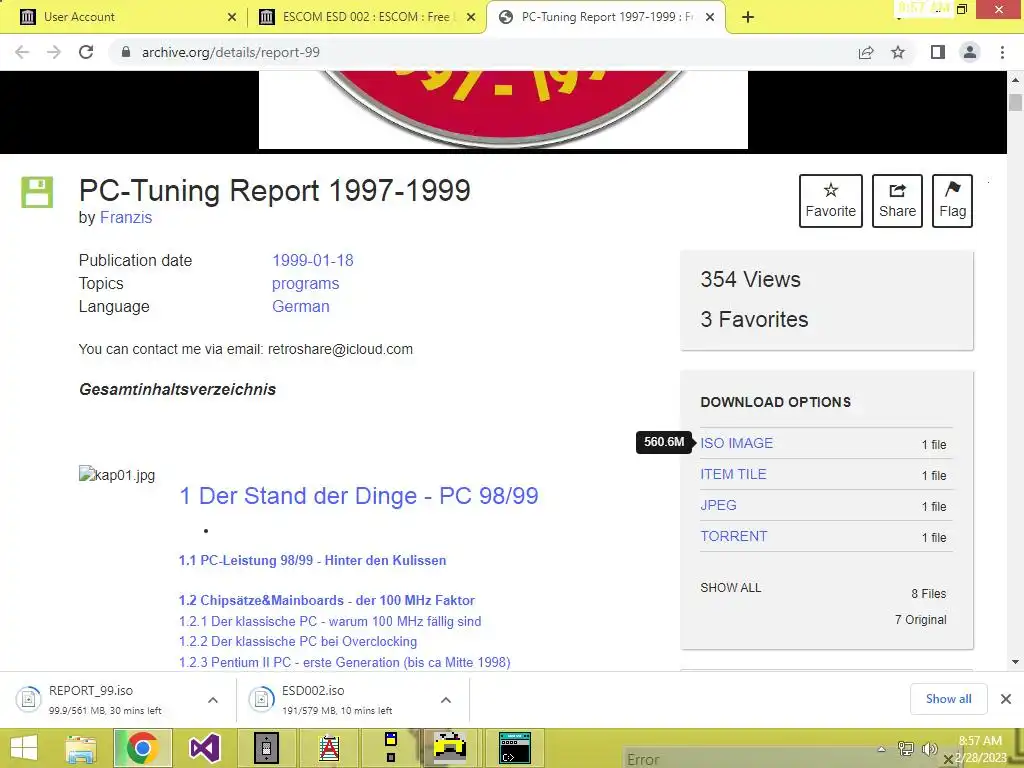Download the ITEM TILE file
This screenshot has height=768, width=1024.
733,474
